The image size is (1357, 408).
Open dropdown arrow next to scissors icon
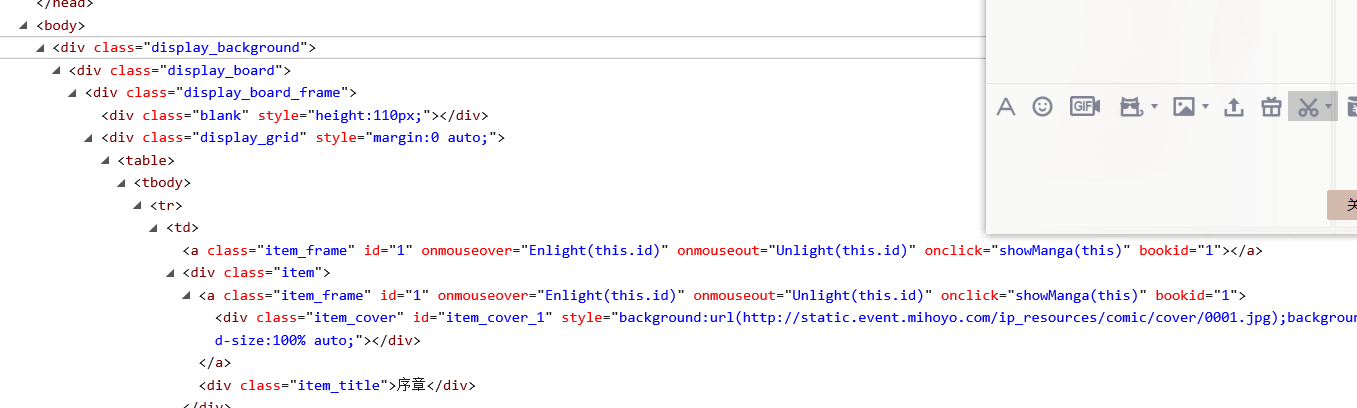1328,107
